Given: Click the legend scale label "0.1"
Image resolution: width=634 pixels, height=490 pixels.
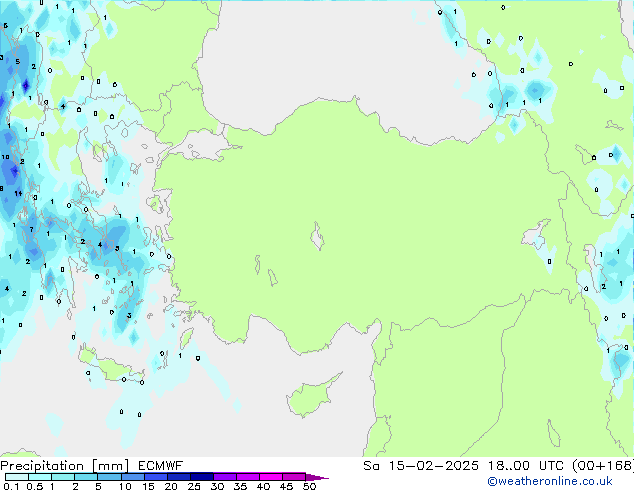Looking at the screenshot, I should point(11,486).
